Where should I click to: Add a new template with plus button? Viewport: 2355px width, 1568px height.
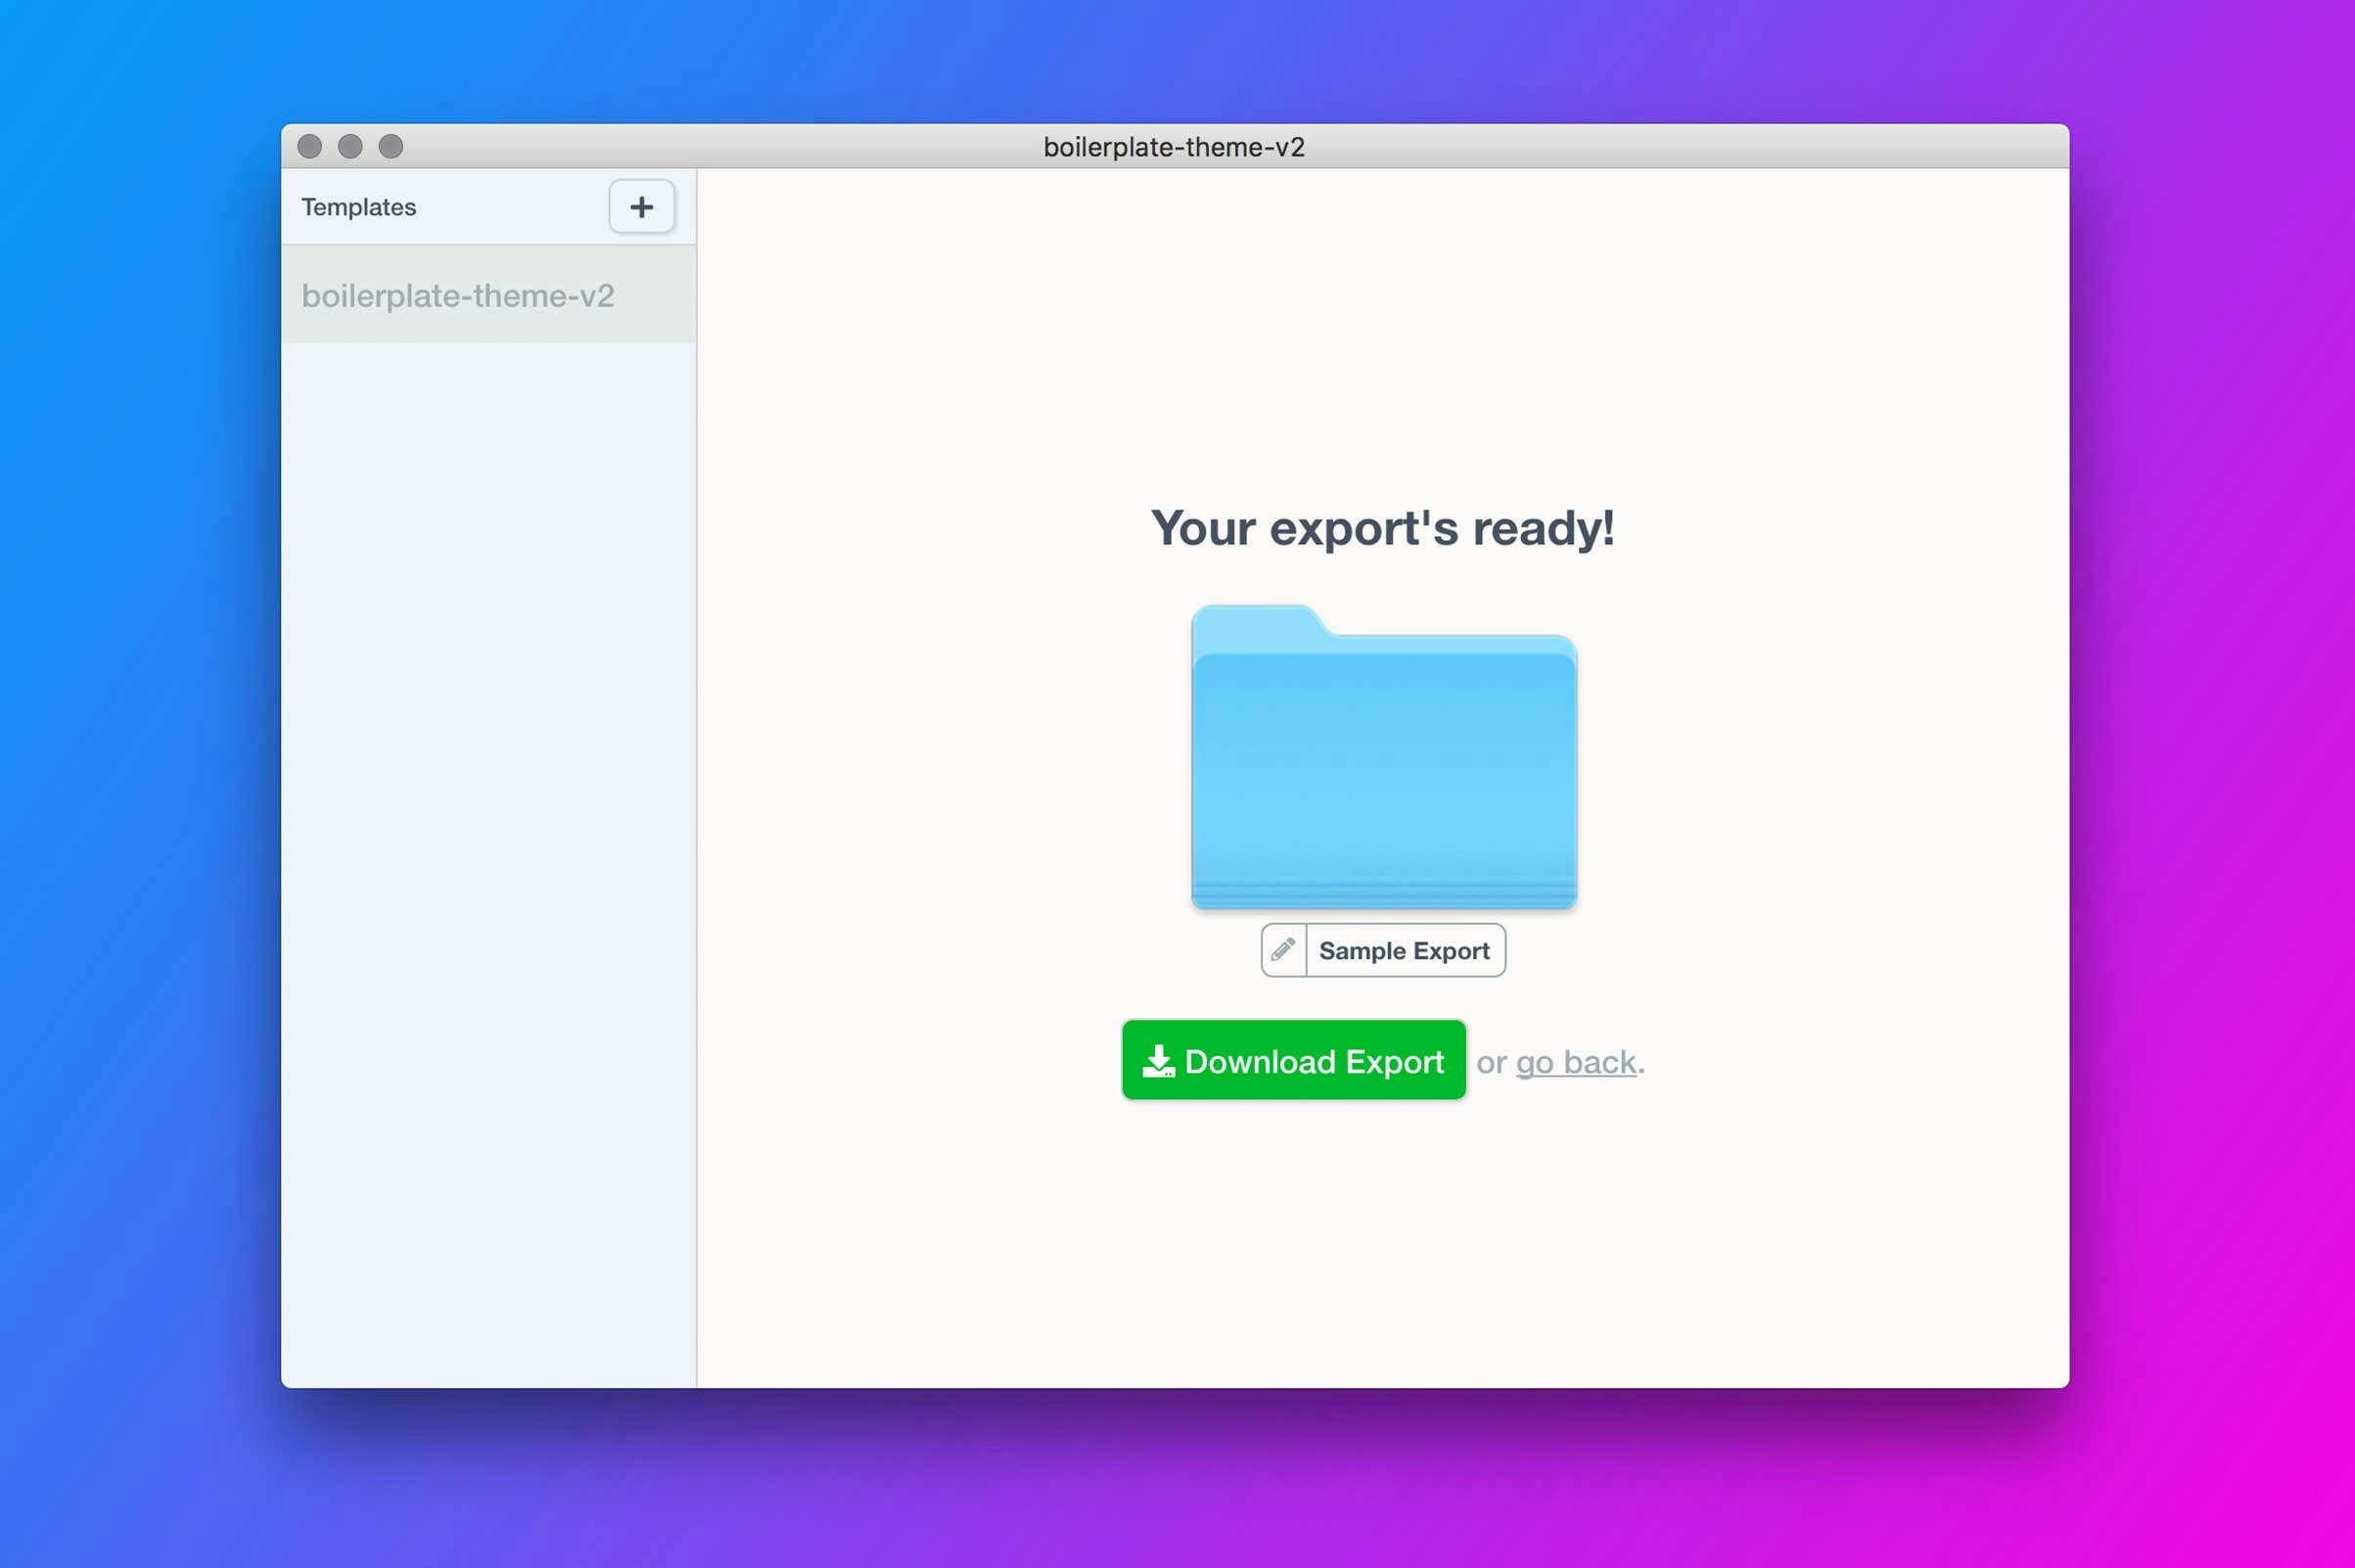(641, 207)
